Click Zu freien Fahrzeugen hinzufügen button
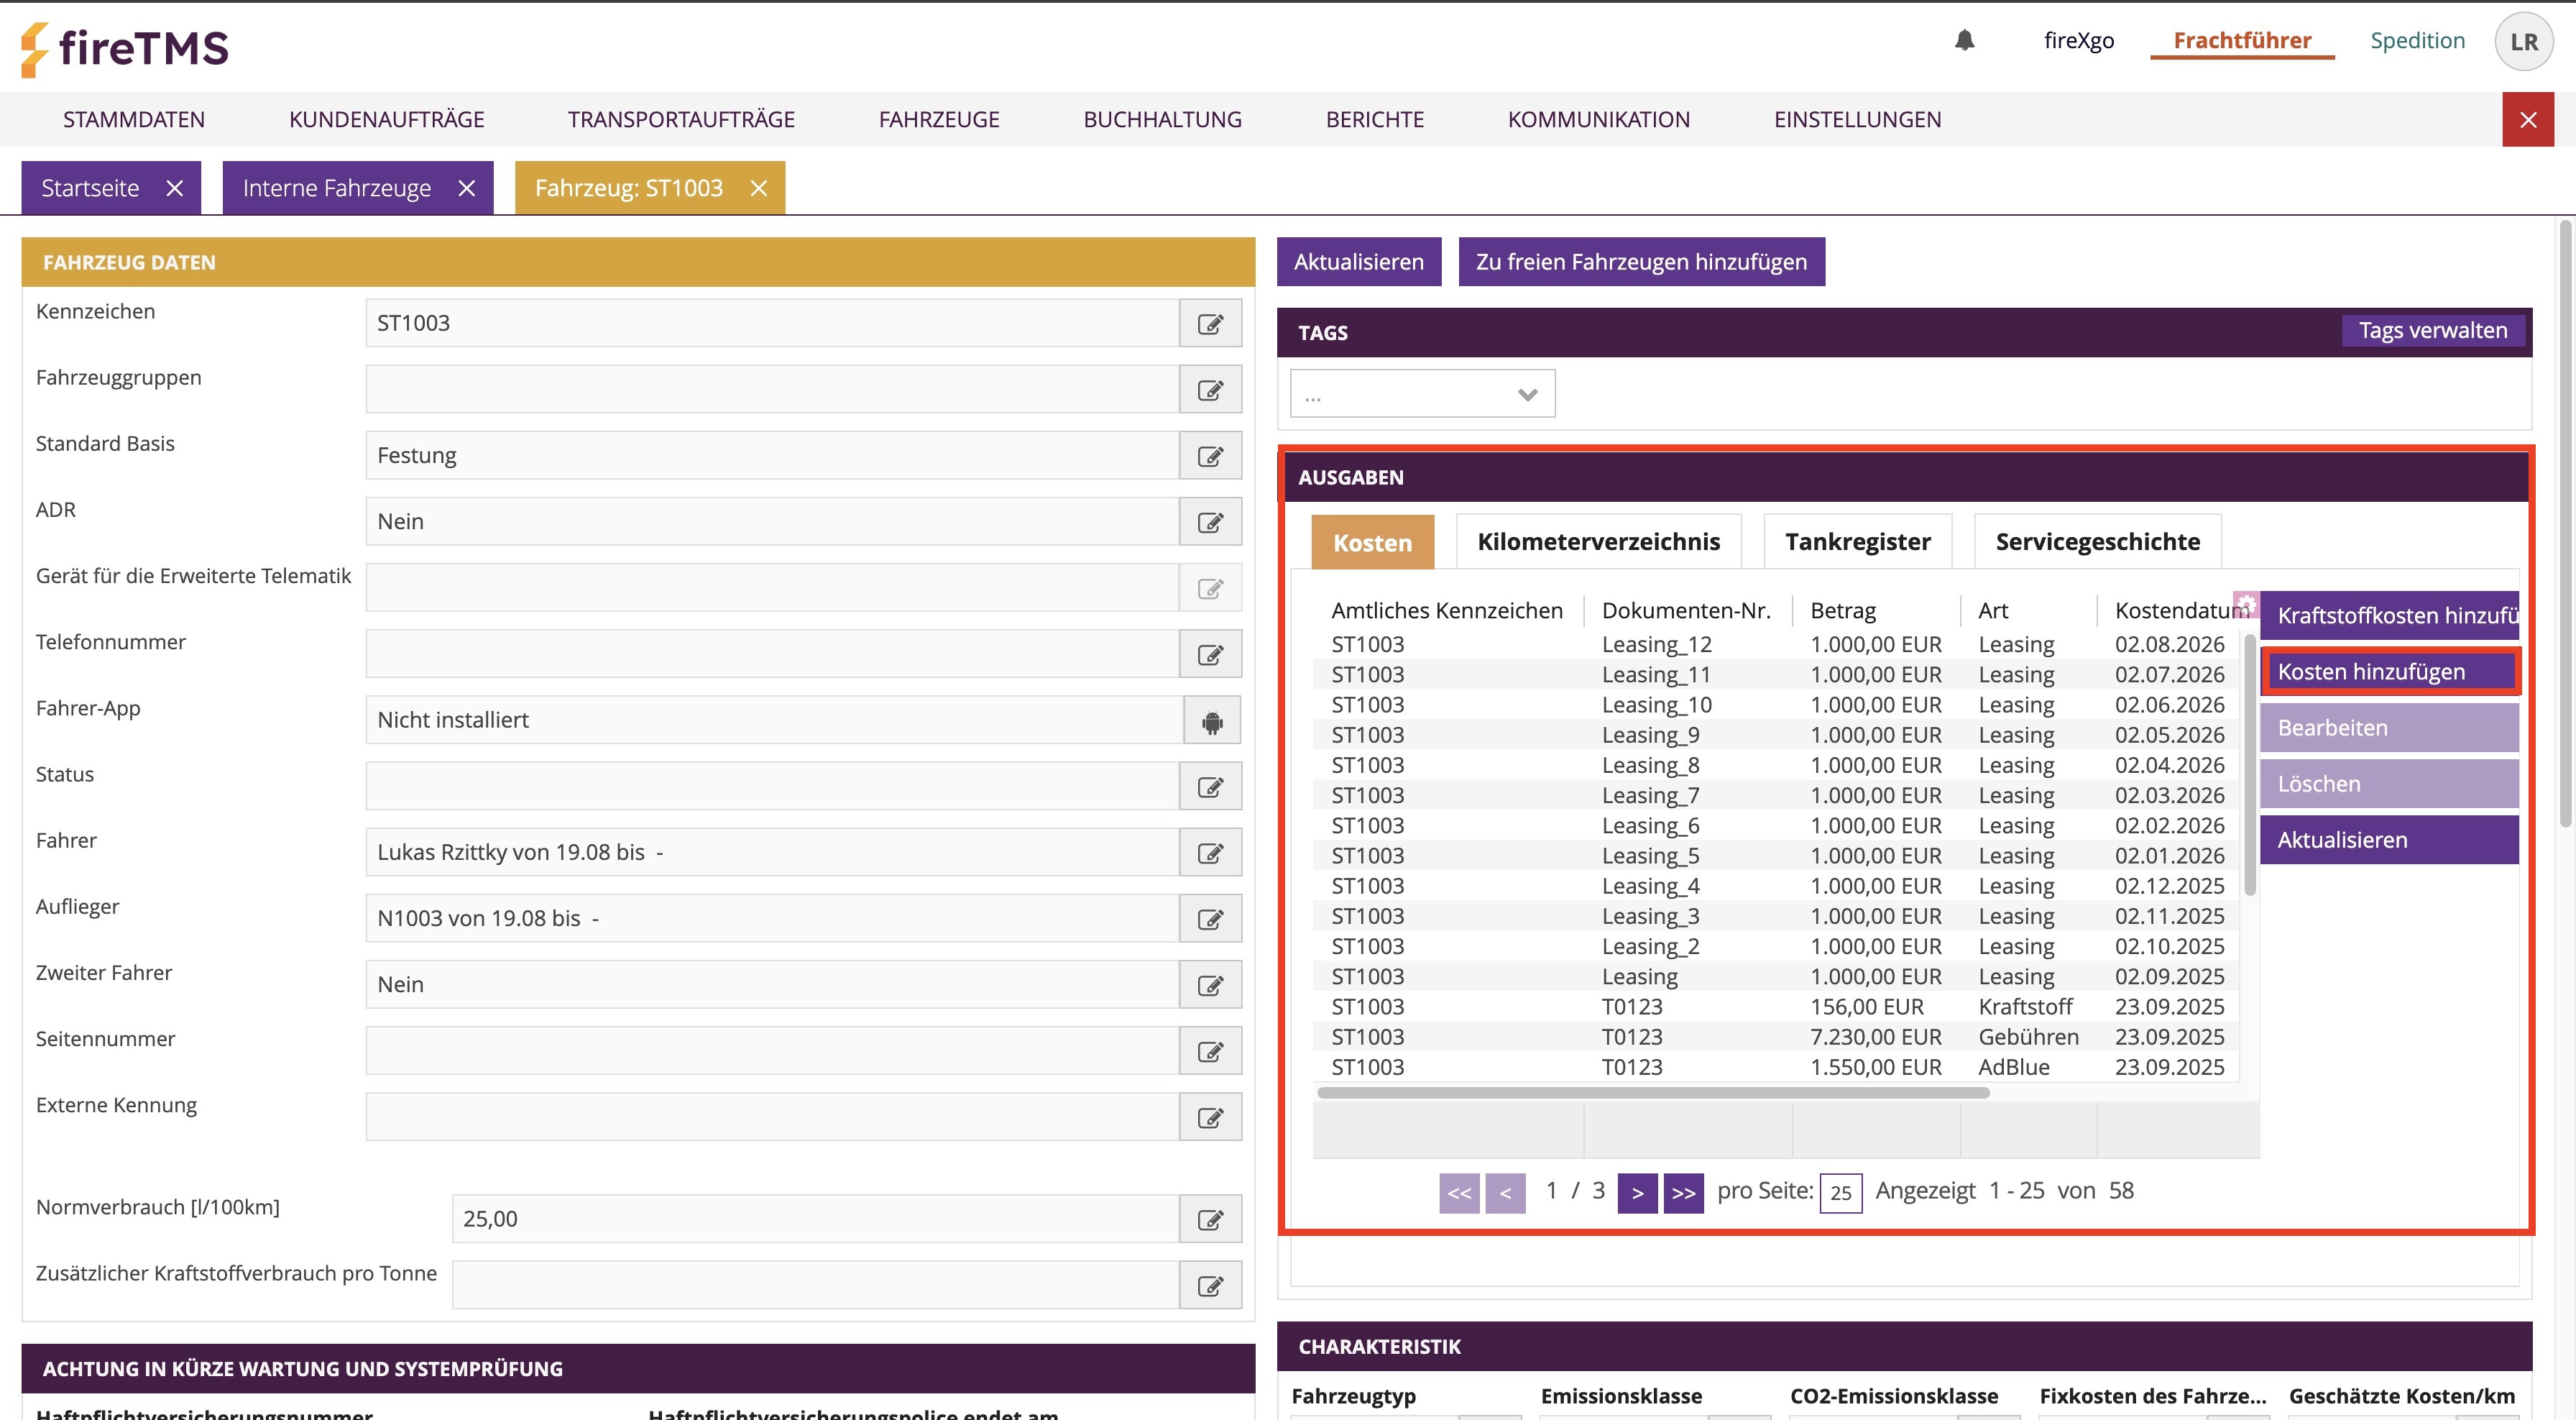This screenshot has height=1420, width=2576. pos(1641,262)
